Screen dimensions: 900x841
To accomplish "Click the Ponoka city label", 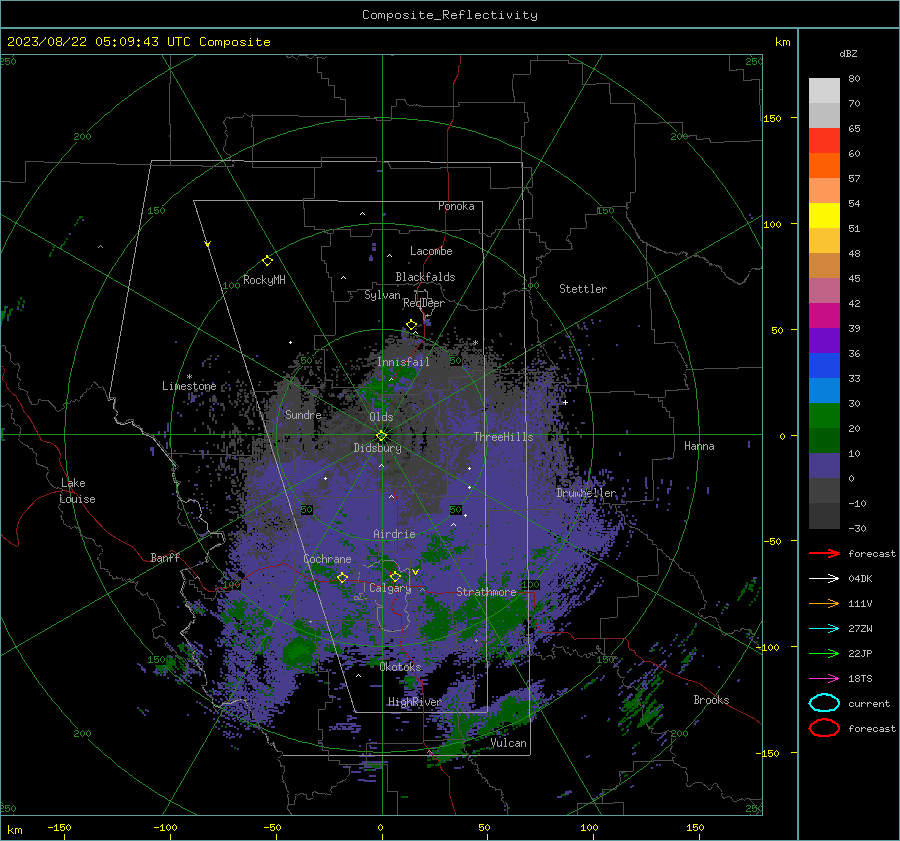I will 456,206.
